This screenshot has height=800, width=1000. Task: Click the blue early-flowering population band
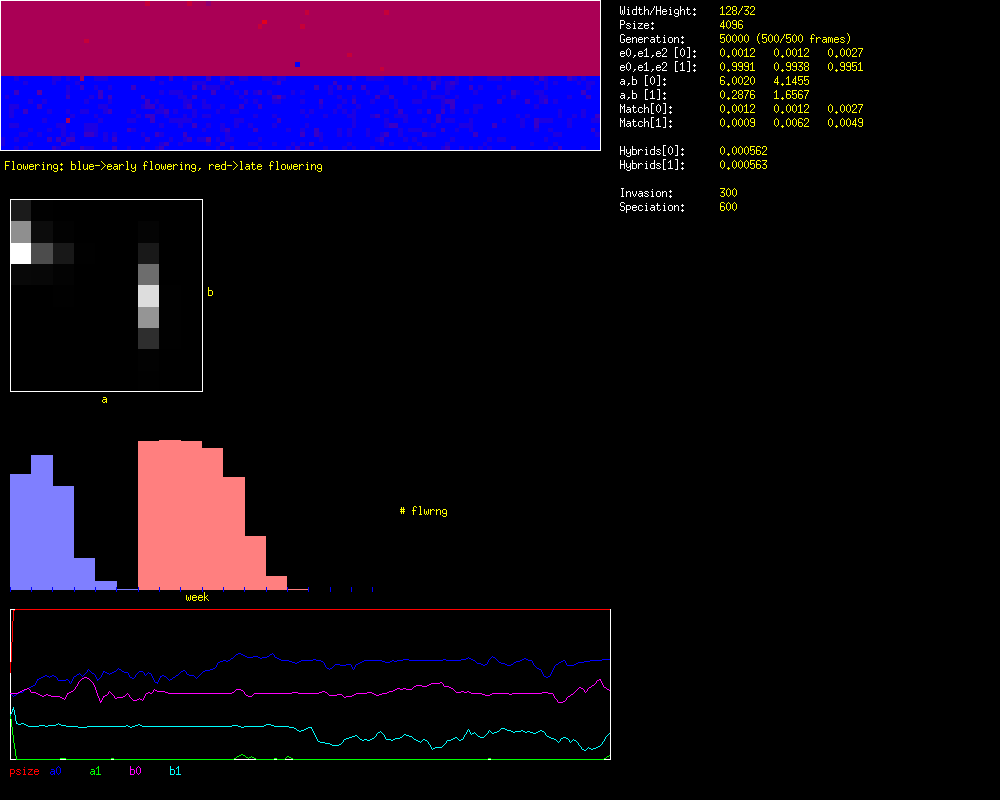coord(300,113)
